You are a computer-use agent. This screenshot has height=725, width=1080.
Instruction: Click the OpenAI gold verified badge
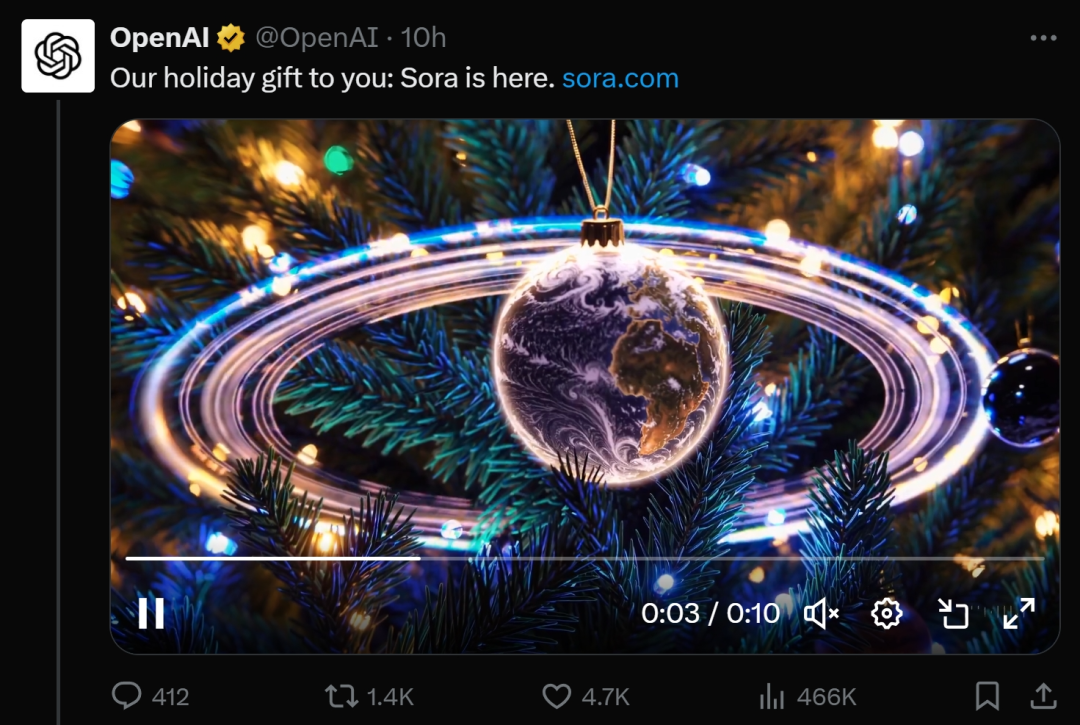pyautogui.click(x=231, y=37)
